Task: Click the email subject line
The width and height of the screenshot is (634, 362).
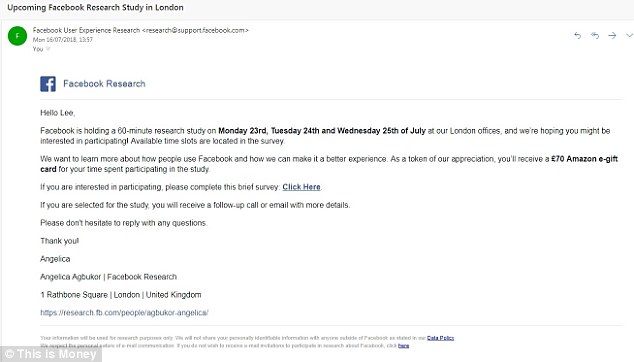Action: point(95,7)
